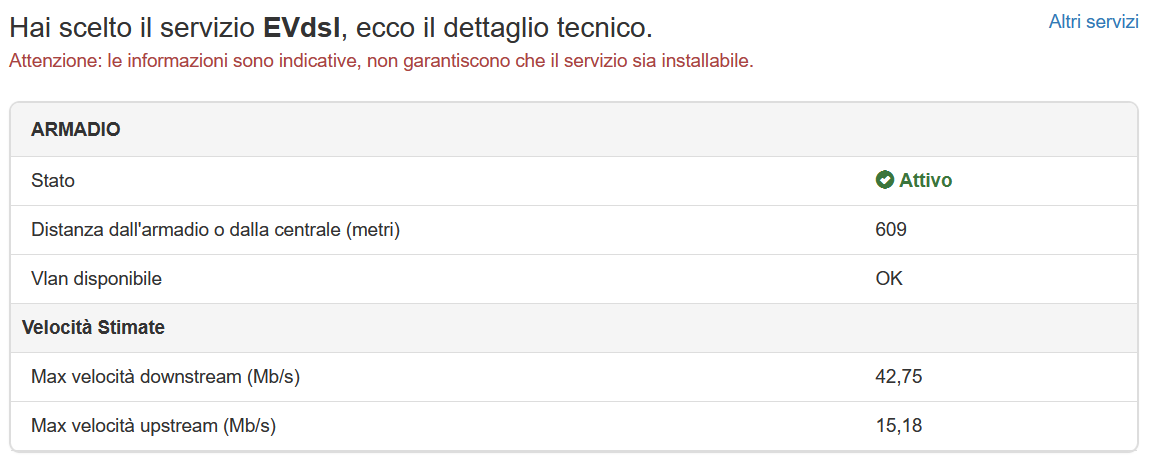Click the green checkmark status icon
Viewport: 1157px width, 474px height.
[x=884, y=180]
